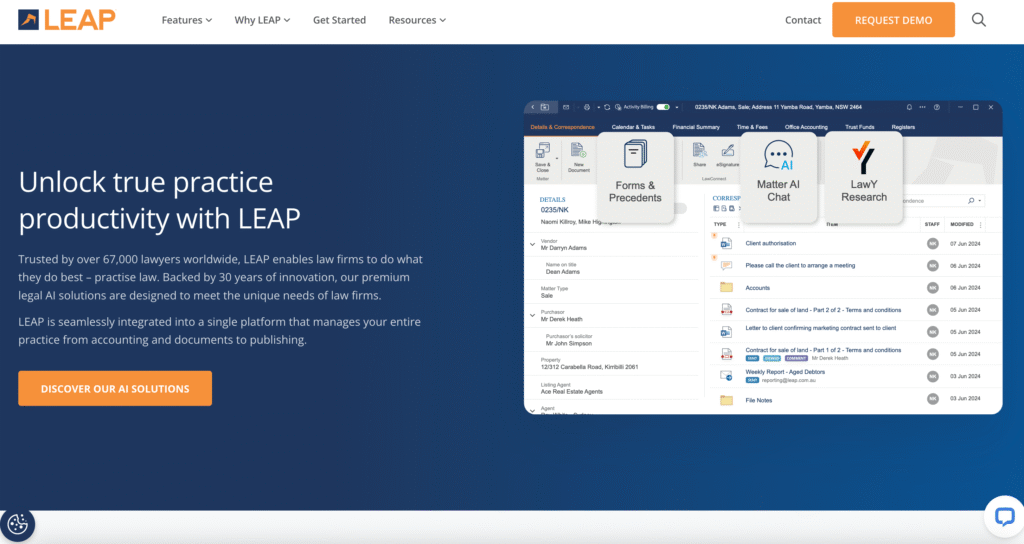Image resolution: width=1024 pixels, height=544 pixels.
Task: Click the email envelope icon in title bar
Action: [566, 107]
